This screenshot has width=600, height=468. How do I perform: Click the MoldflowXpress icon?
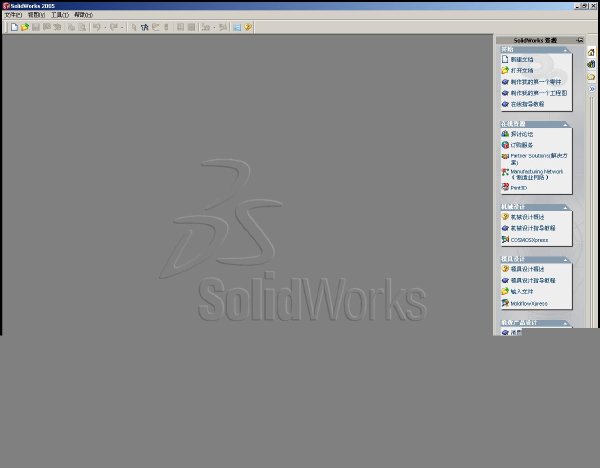pos(505,303)
